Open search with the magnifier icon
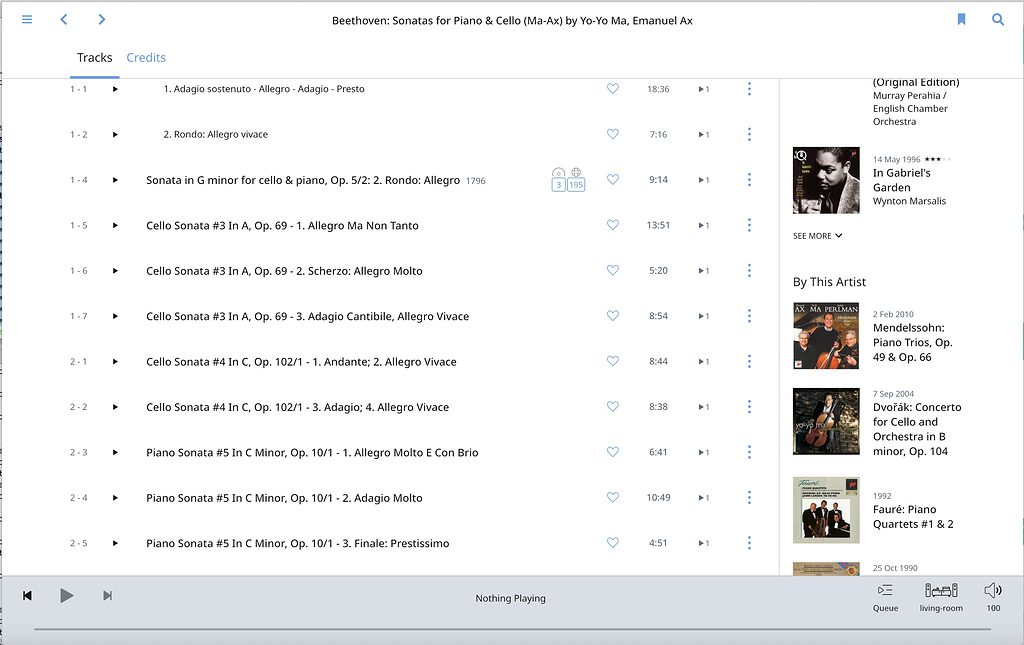The height and width of the screenshot is (645, 1024). pos(997,20)
